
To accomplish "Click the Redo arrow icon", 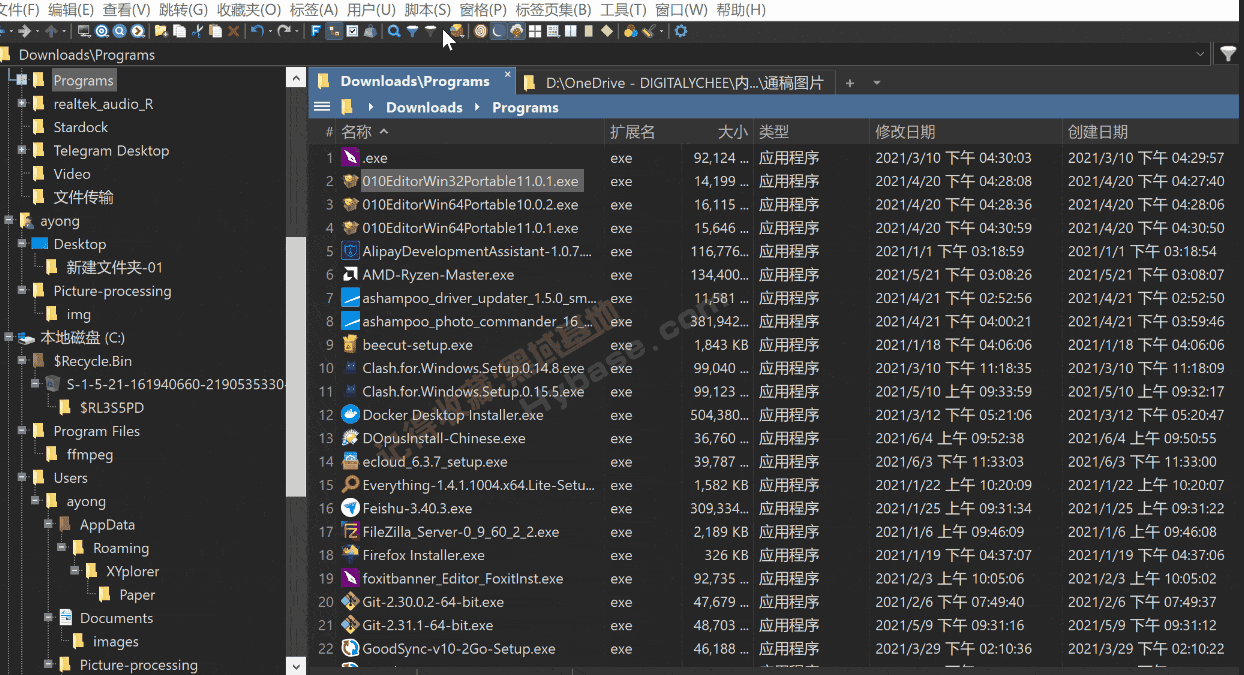I will [285, 31].
